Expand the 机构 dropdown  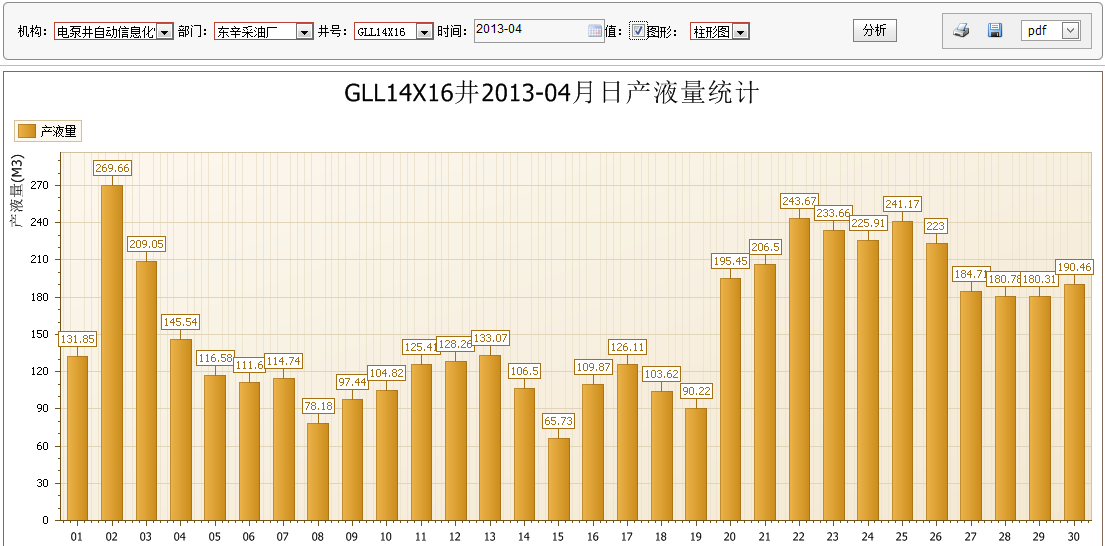pos(165,32)
